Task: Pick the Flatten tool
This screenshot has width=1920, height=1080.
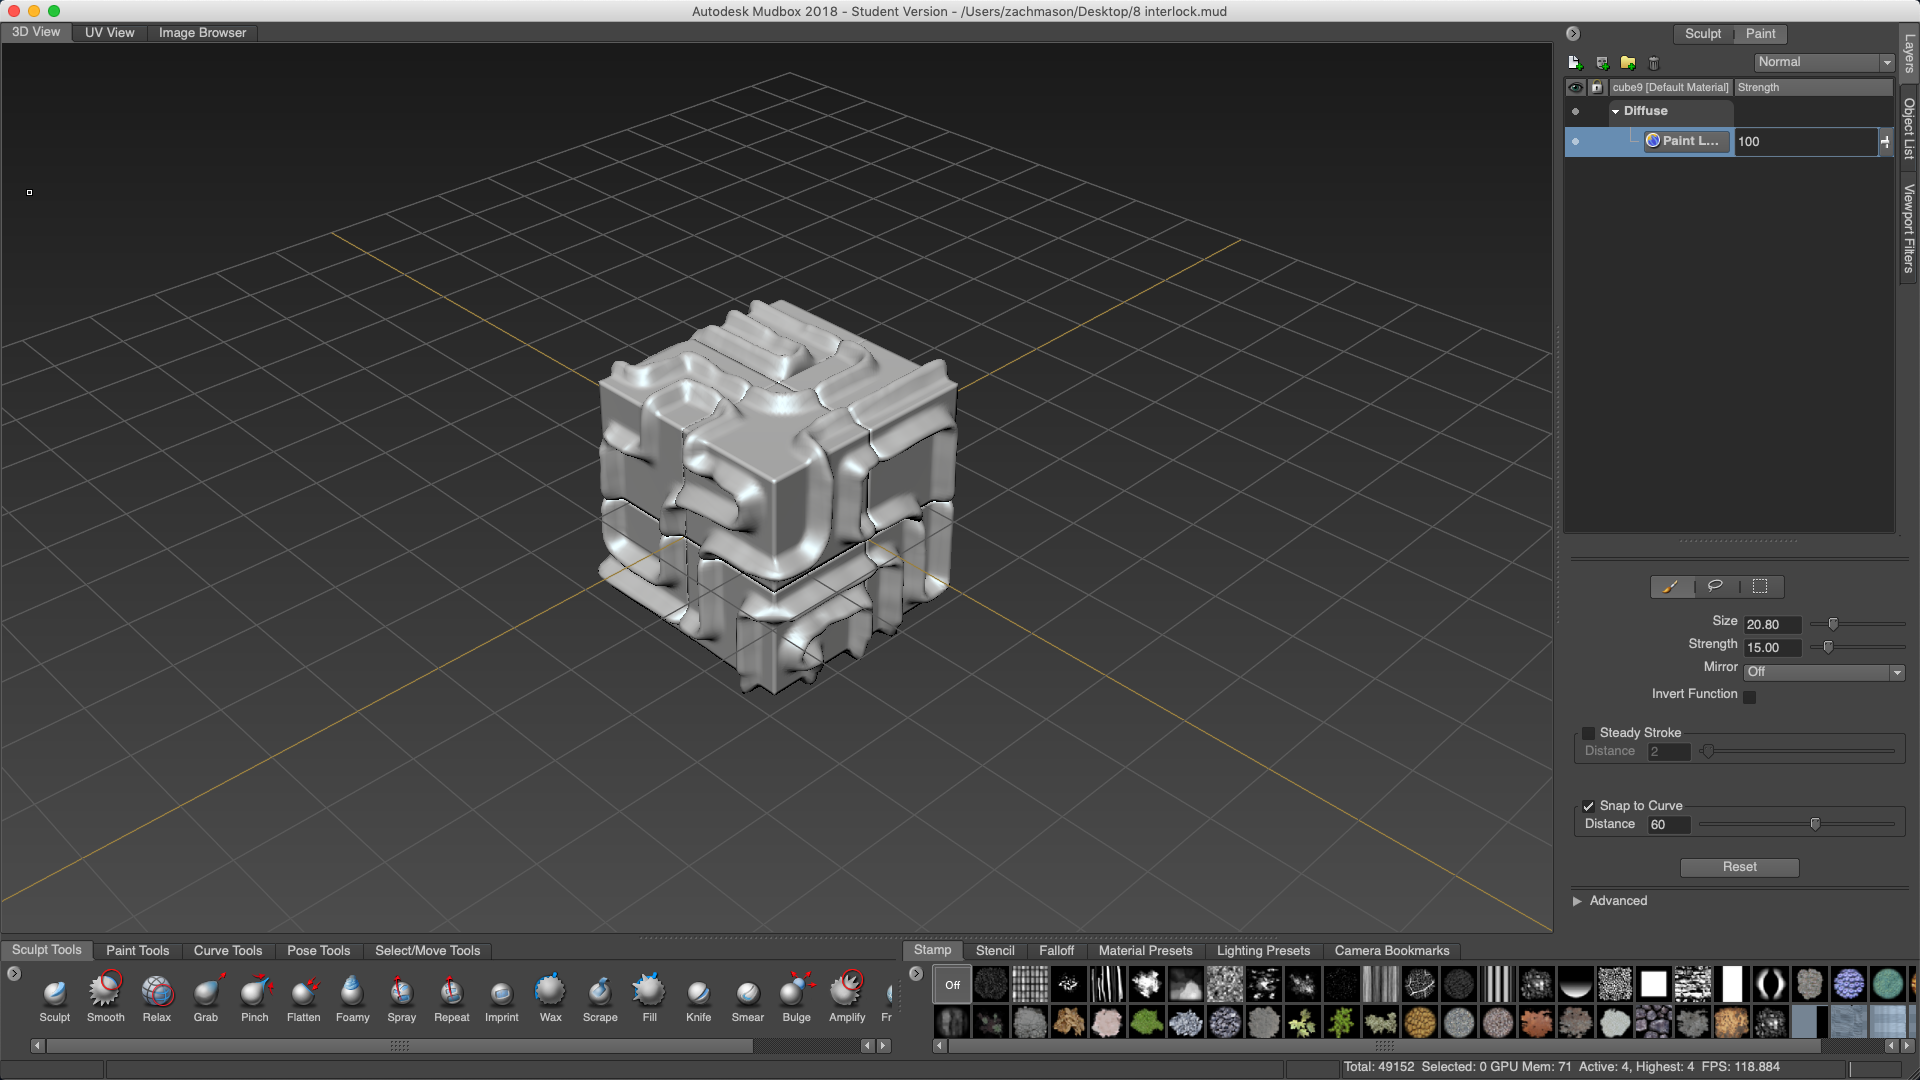Action: (304, 992)
